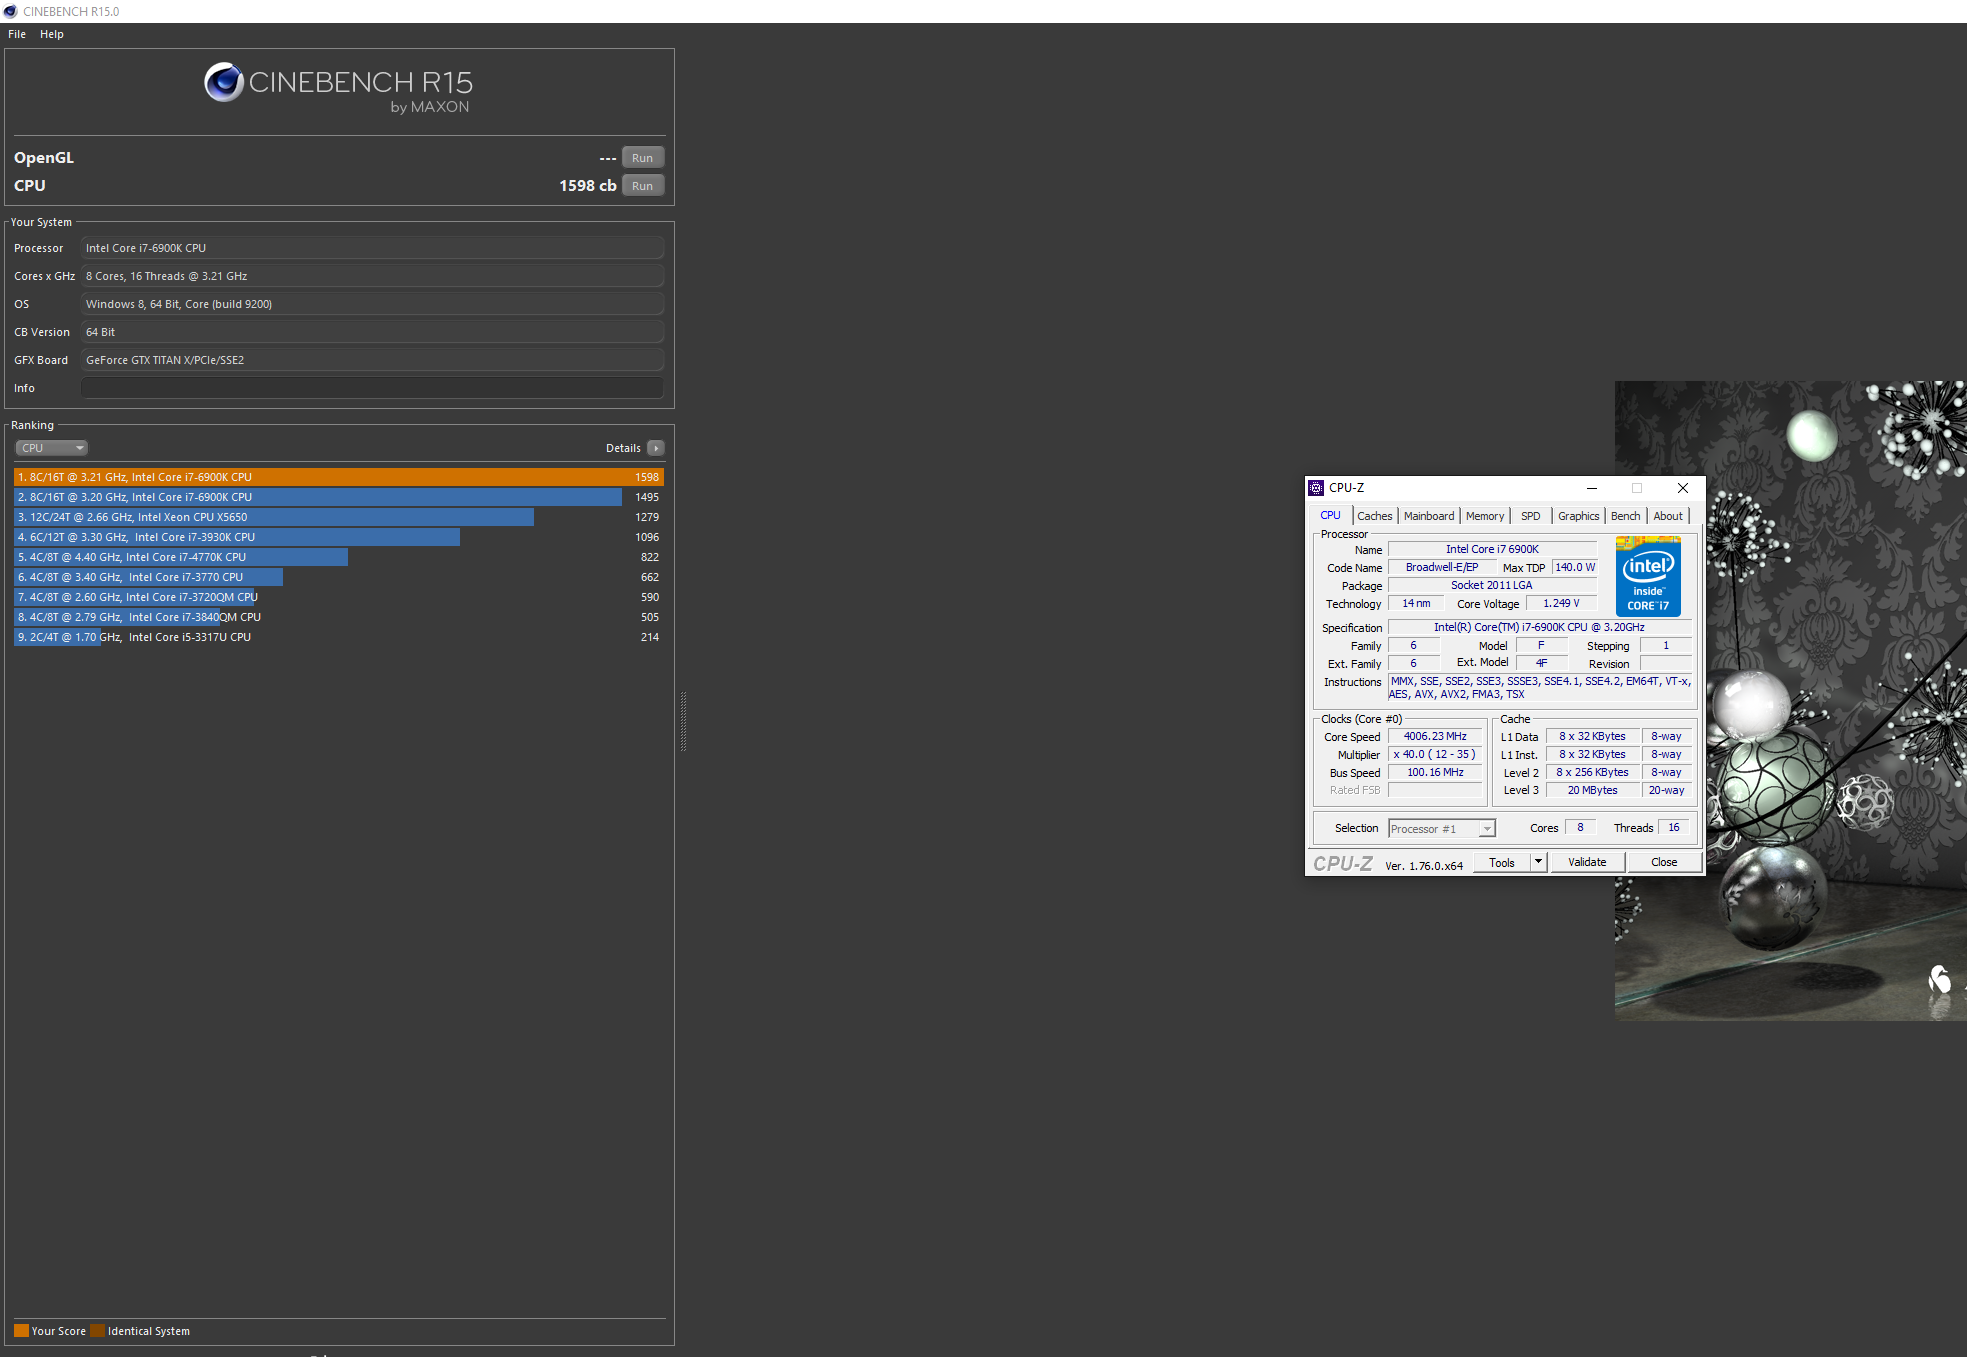
Task: Click the Level 3 cache 20 MBytes value
Action: (x=1592, y=790)
